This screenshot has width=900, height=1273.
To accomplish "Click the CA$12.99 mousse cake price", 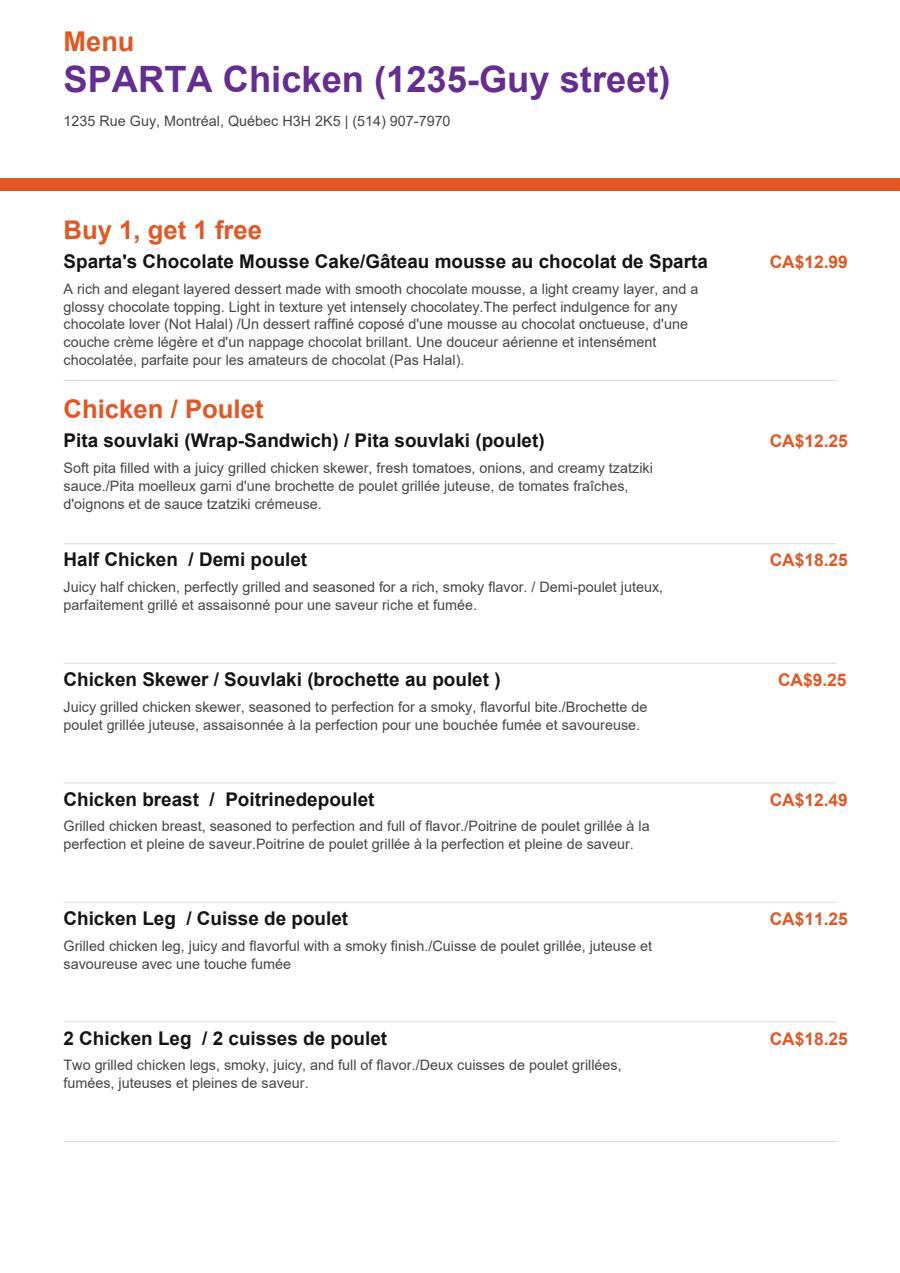I will (808, 262).
